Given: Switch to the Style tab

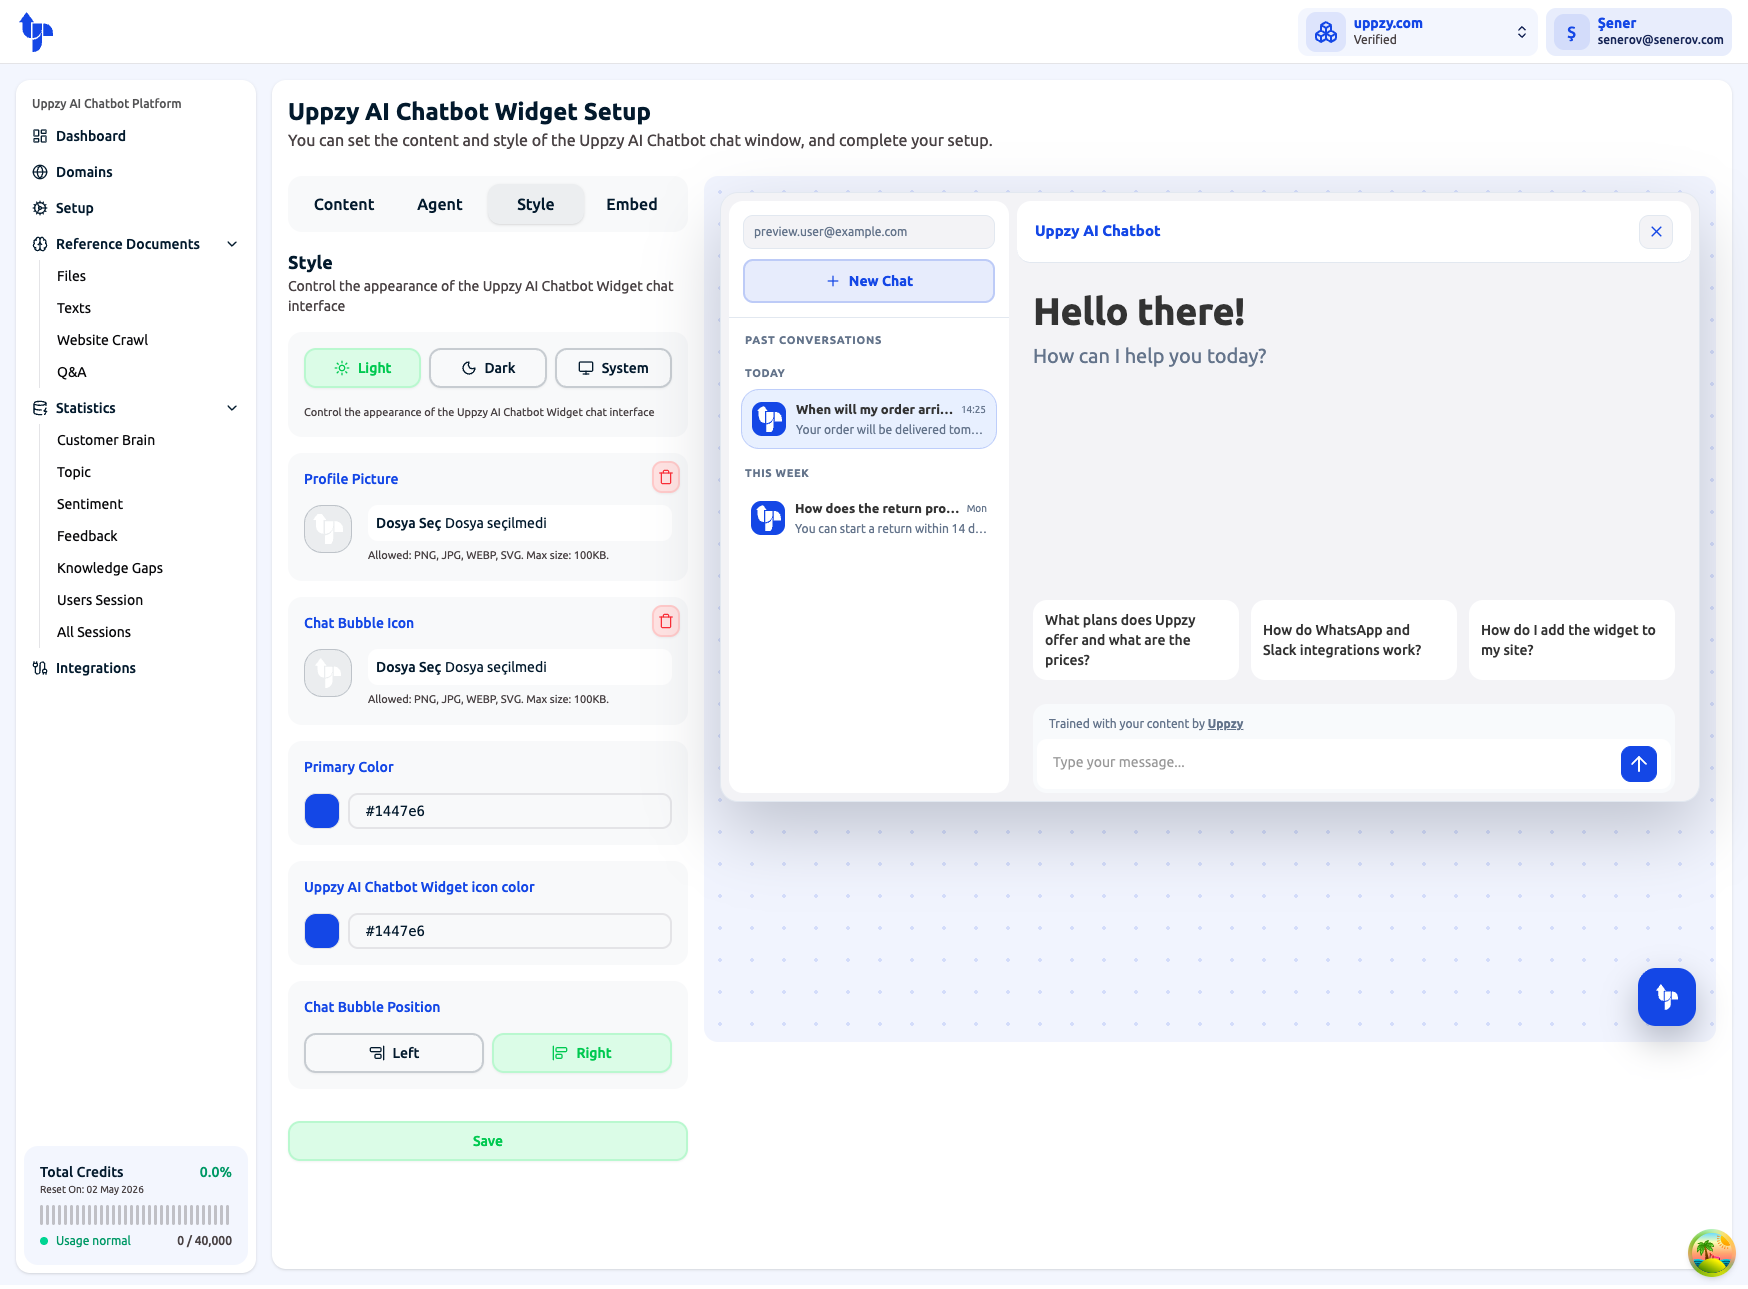Looking at the screenshot, I should pos(536,204).
